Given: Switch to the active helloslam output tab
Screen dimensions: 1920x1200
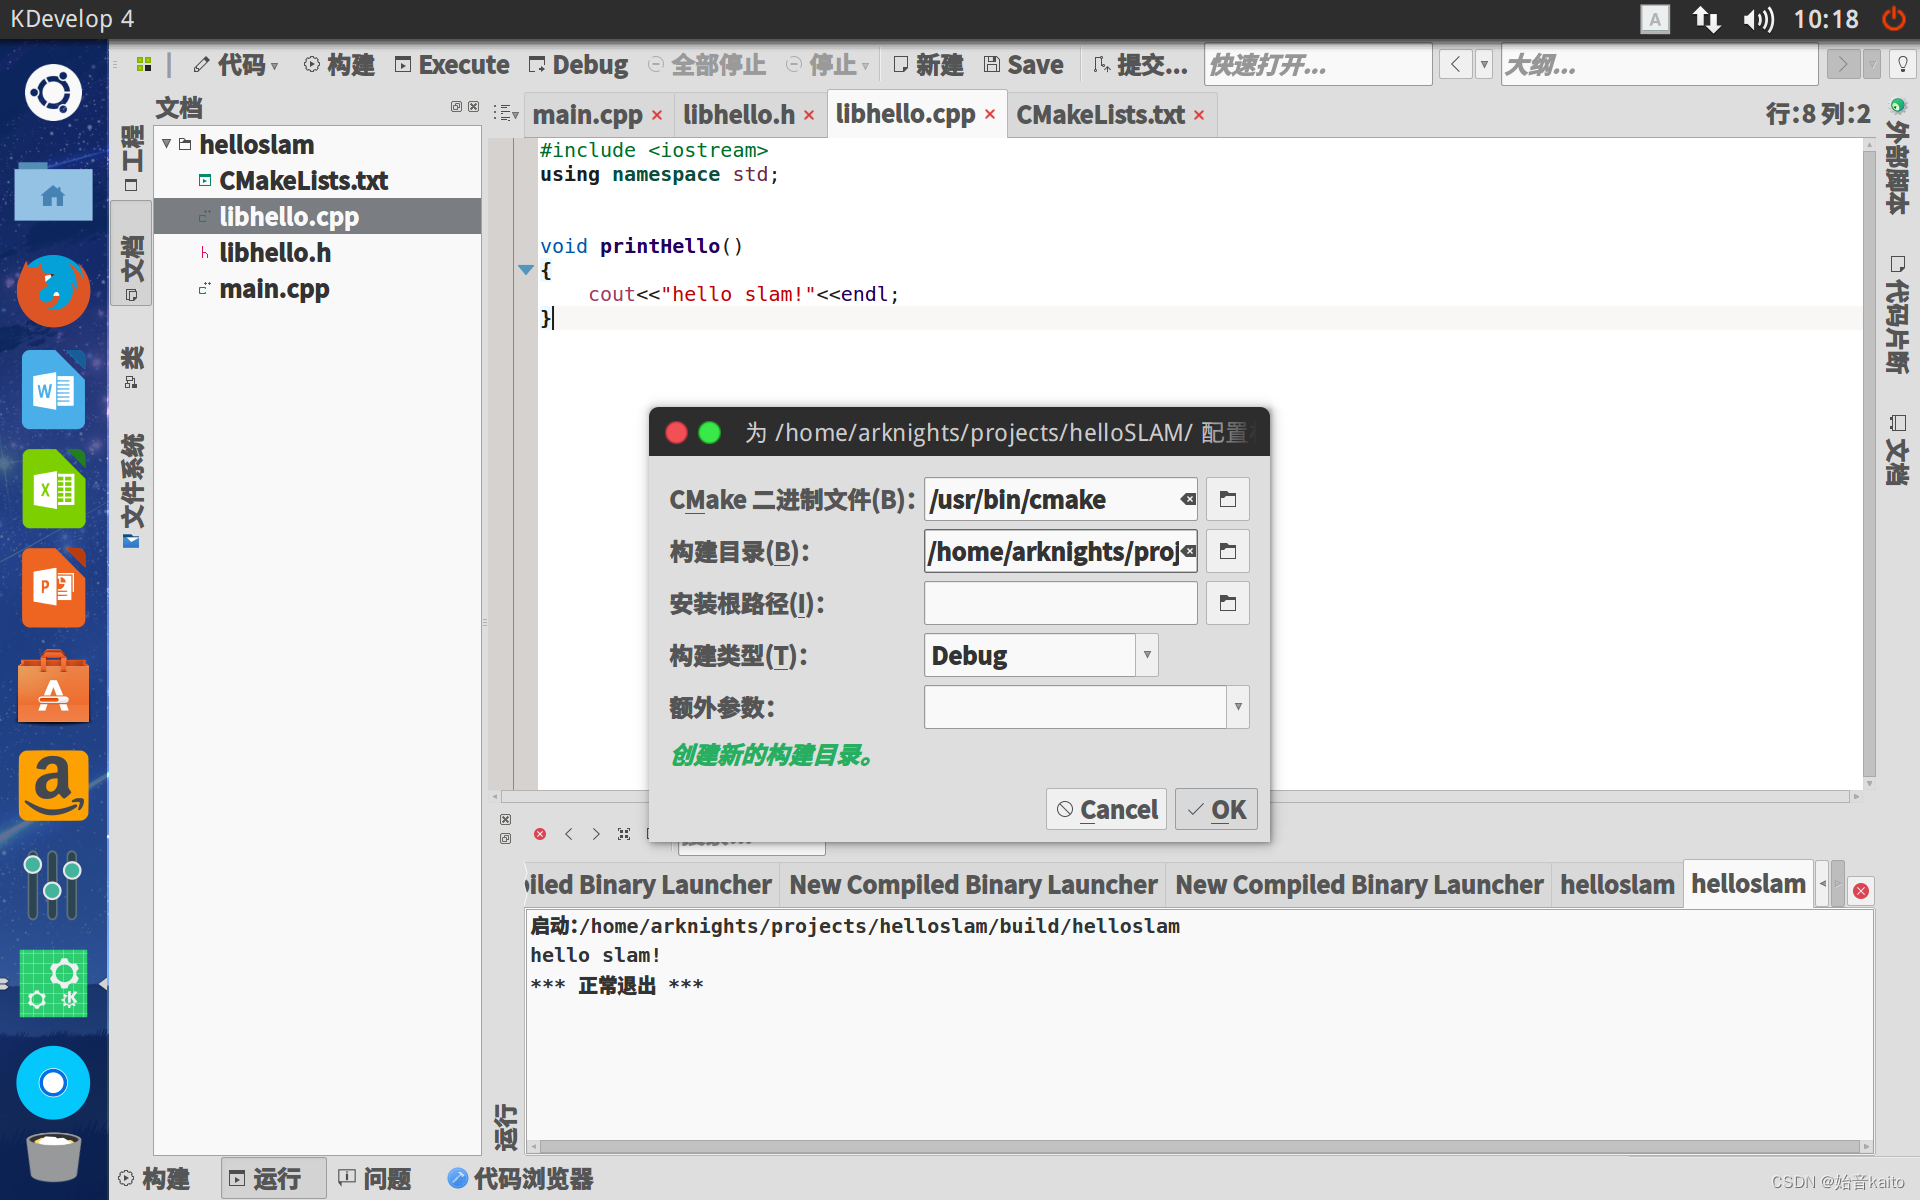Looking at the screenshot, I should [x=1747, y=884].
